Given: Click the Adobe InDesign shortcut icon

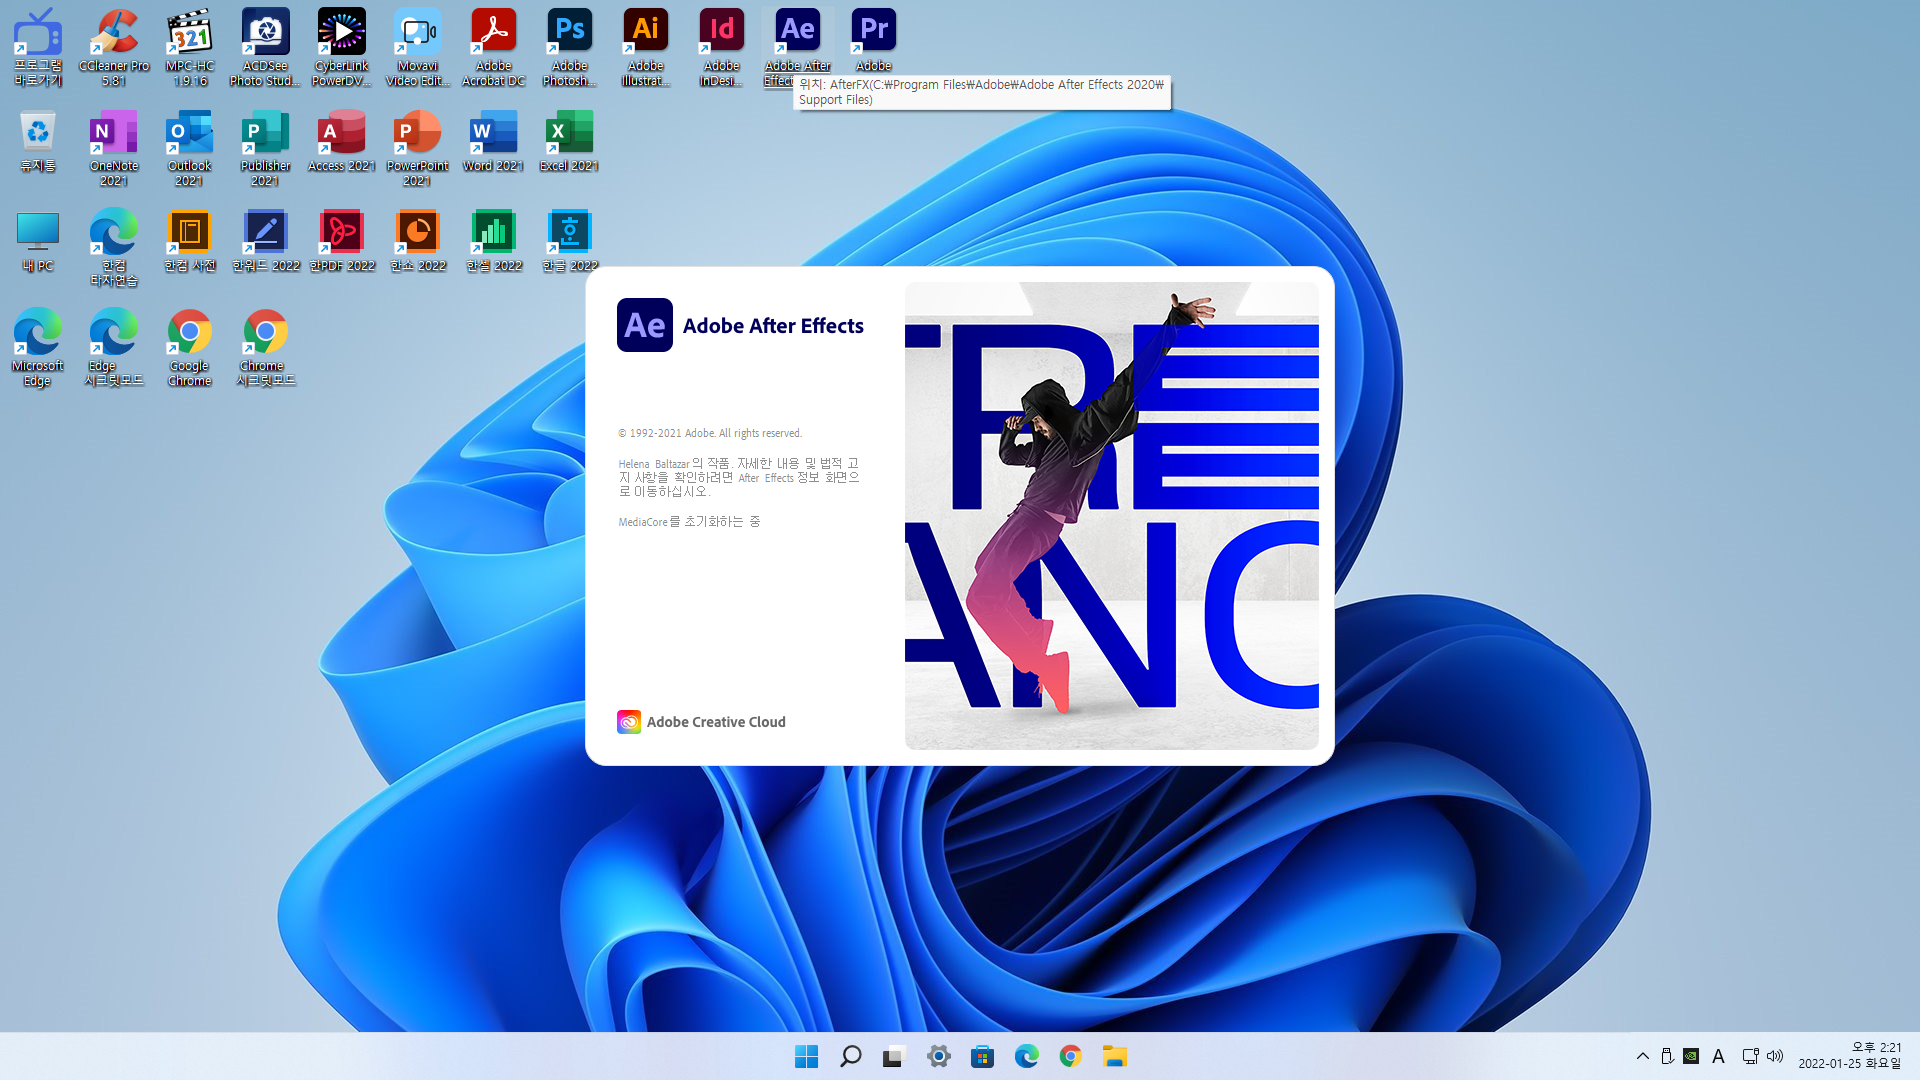Looking at the screenshot, I should click(721, 32).
